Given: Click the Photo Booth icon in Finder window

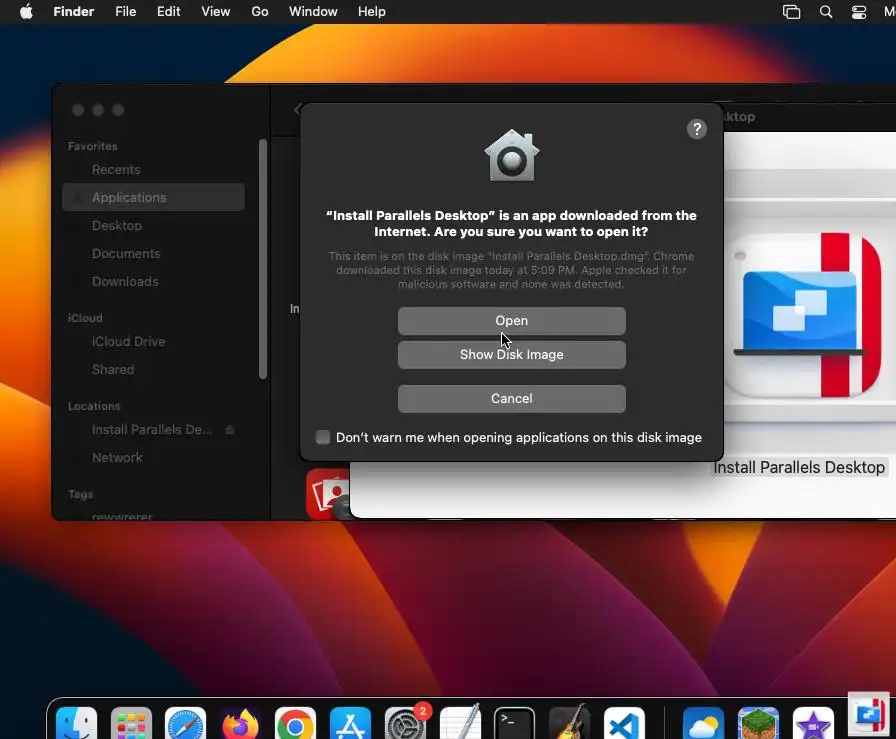Looking at the screenshot, I should pyautogui.click(x=327, y=493).
